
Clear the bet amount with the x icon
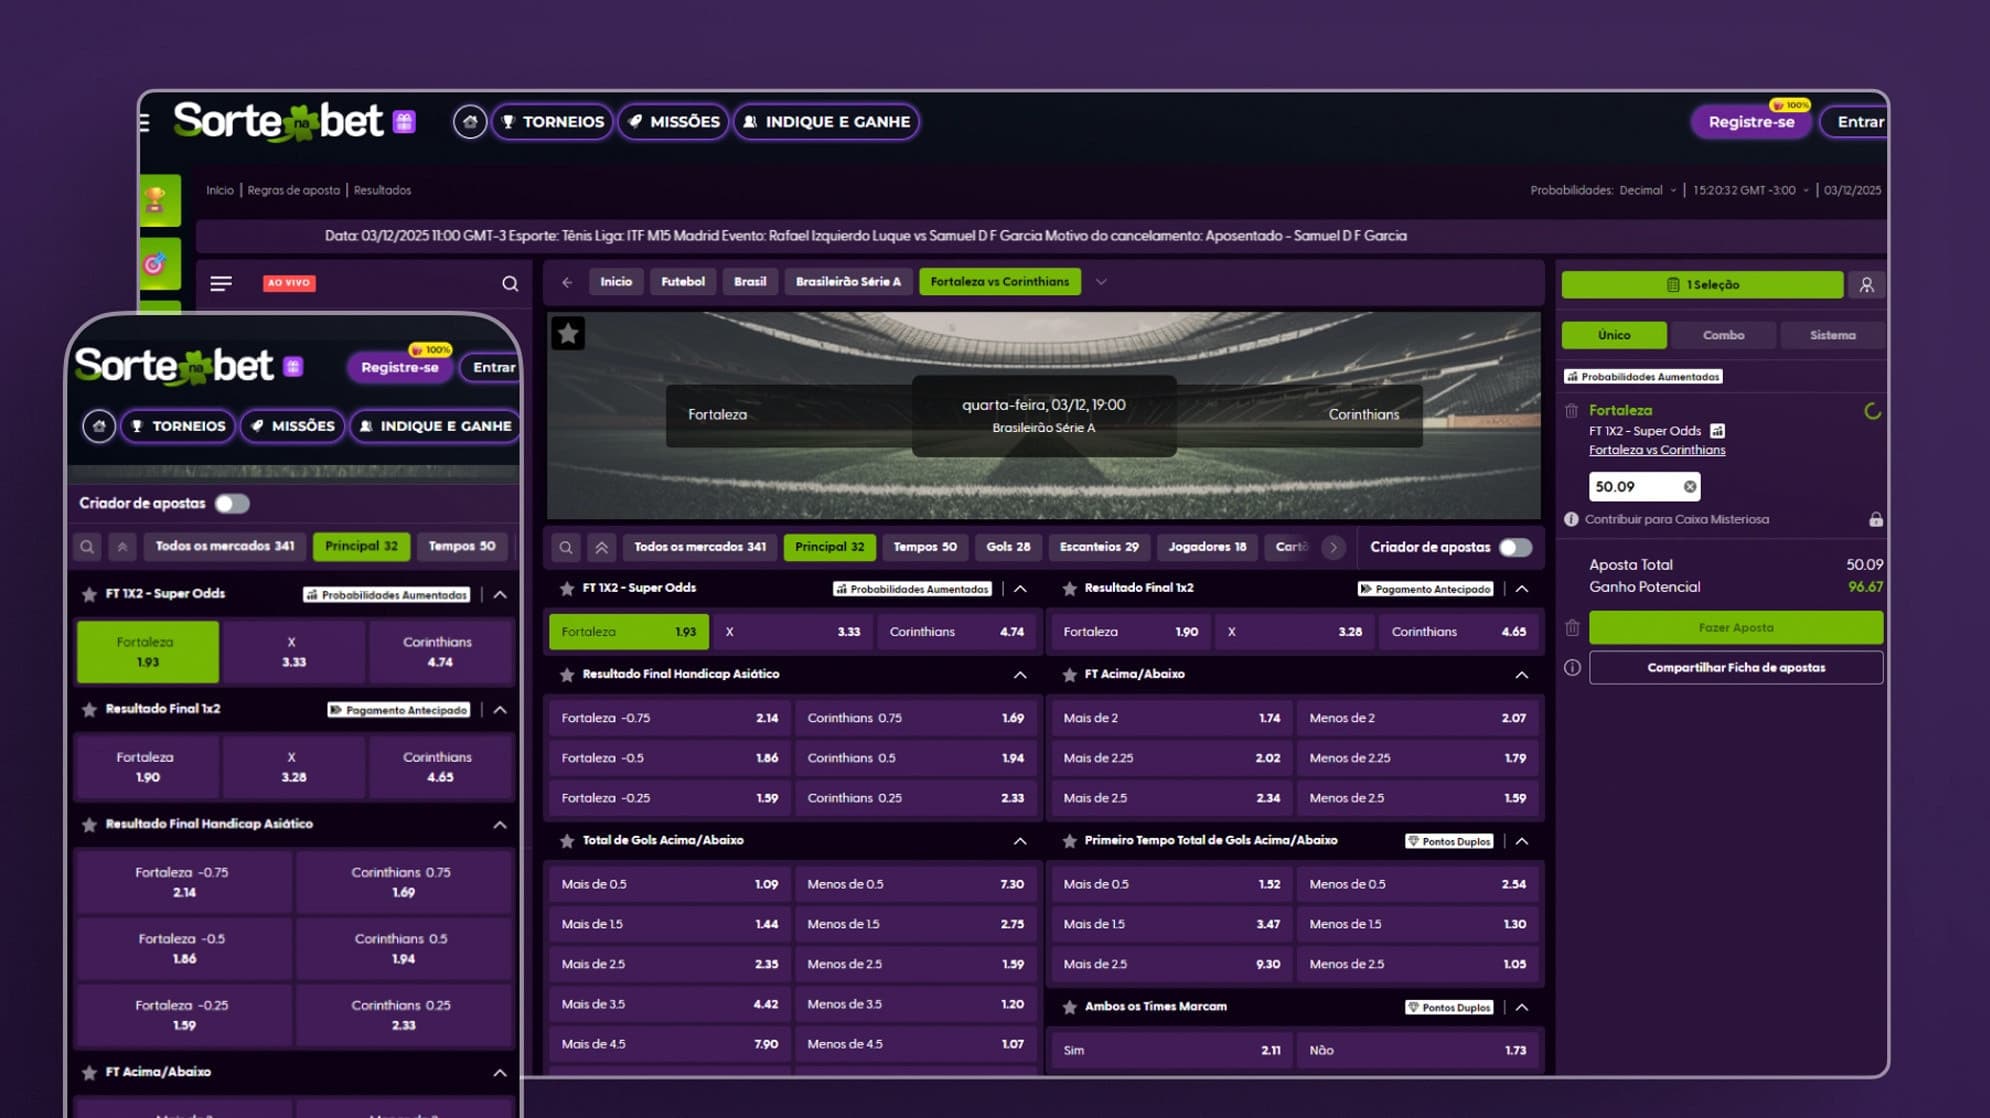[x=1689, y=487]
